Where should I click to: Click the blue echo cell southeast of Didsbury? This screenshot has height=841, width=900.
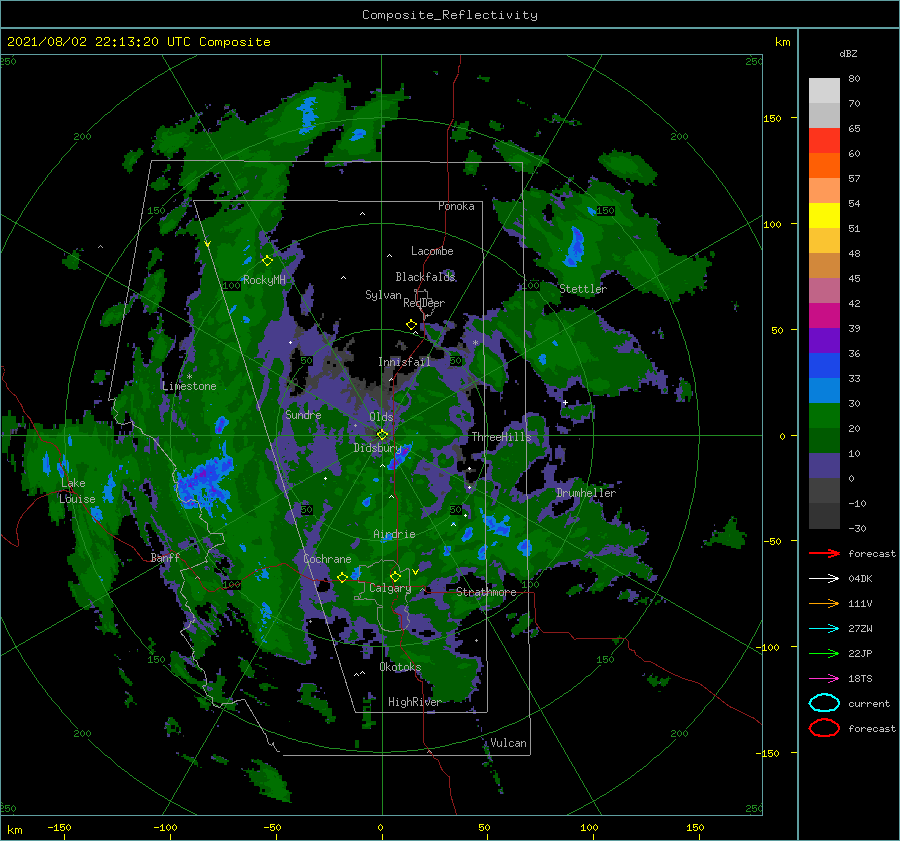[400, 455]
